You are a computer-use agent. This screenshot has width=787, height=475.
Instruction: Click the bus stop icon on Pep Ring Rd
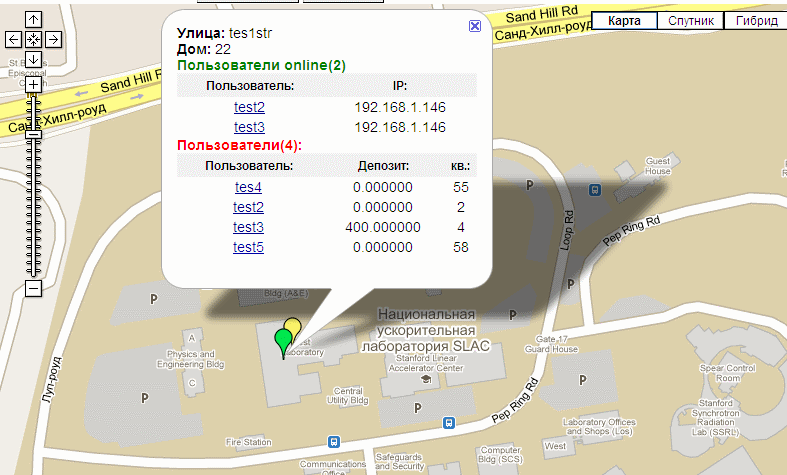tap(449, 423)
